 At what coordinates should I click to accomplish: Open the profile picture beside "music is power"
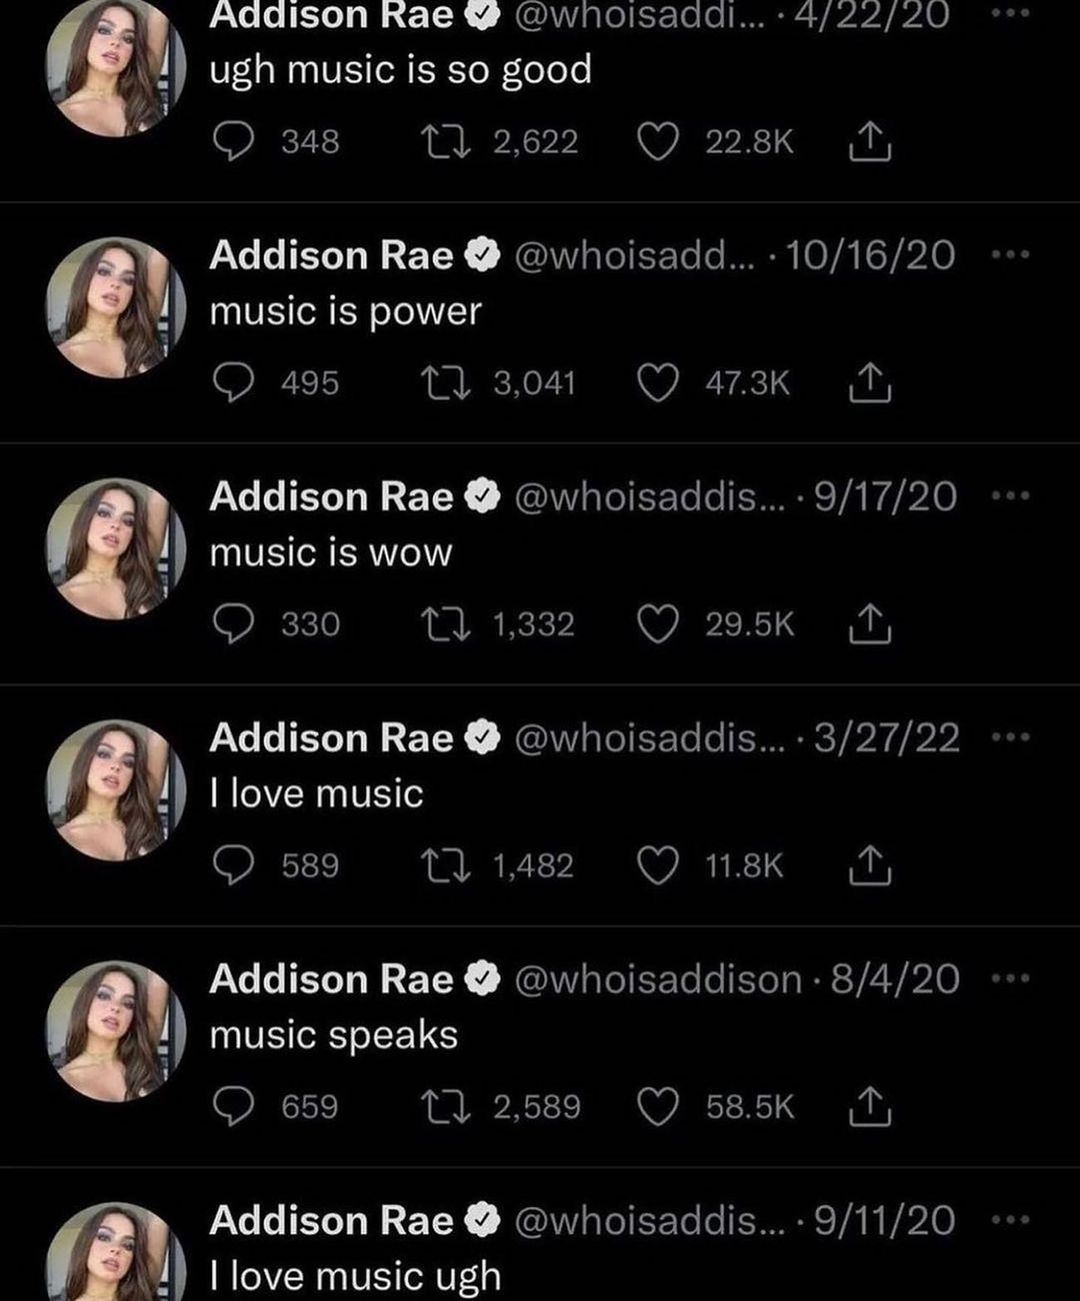[116, 308]
